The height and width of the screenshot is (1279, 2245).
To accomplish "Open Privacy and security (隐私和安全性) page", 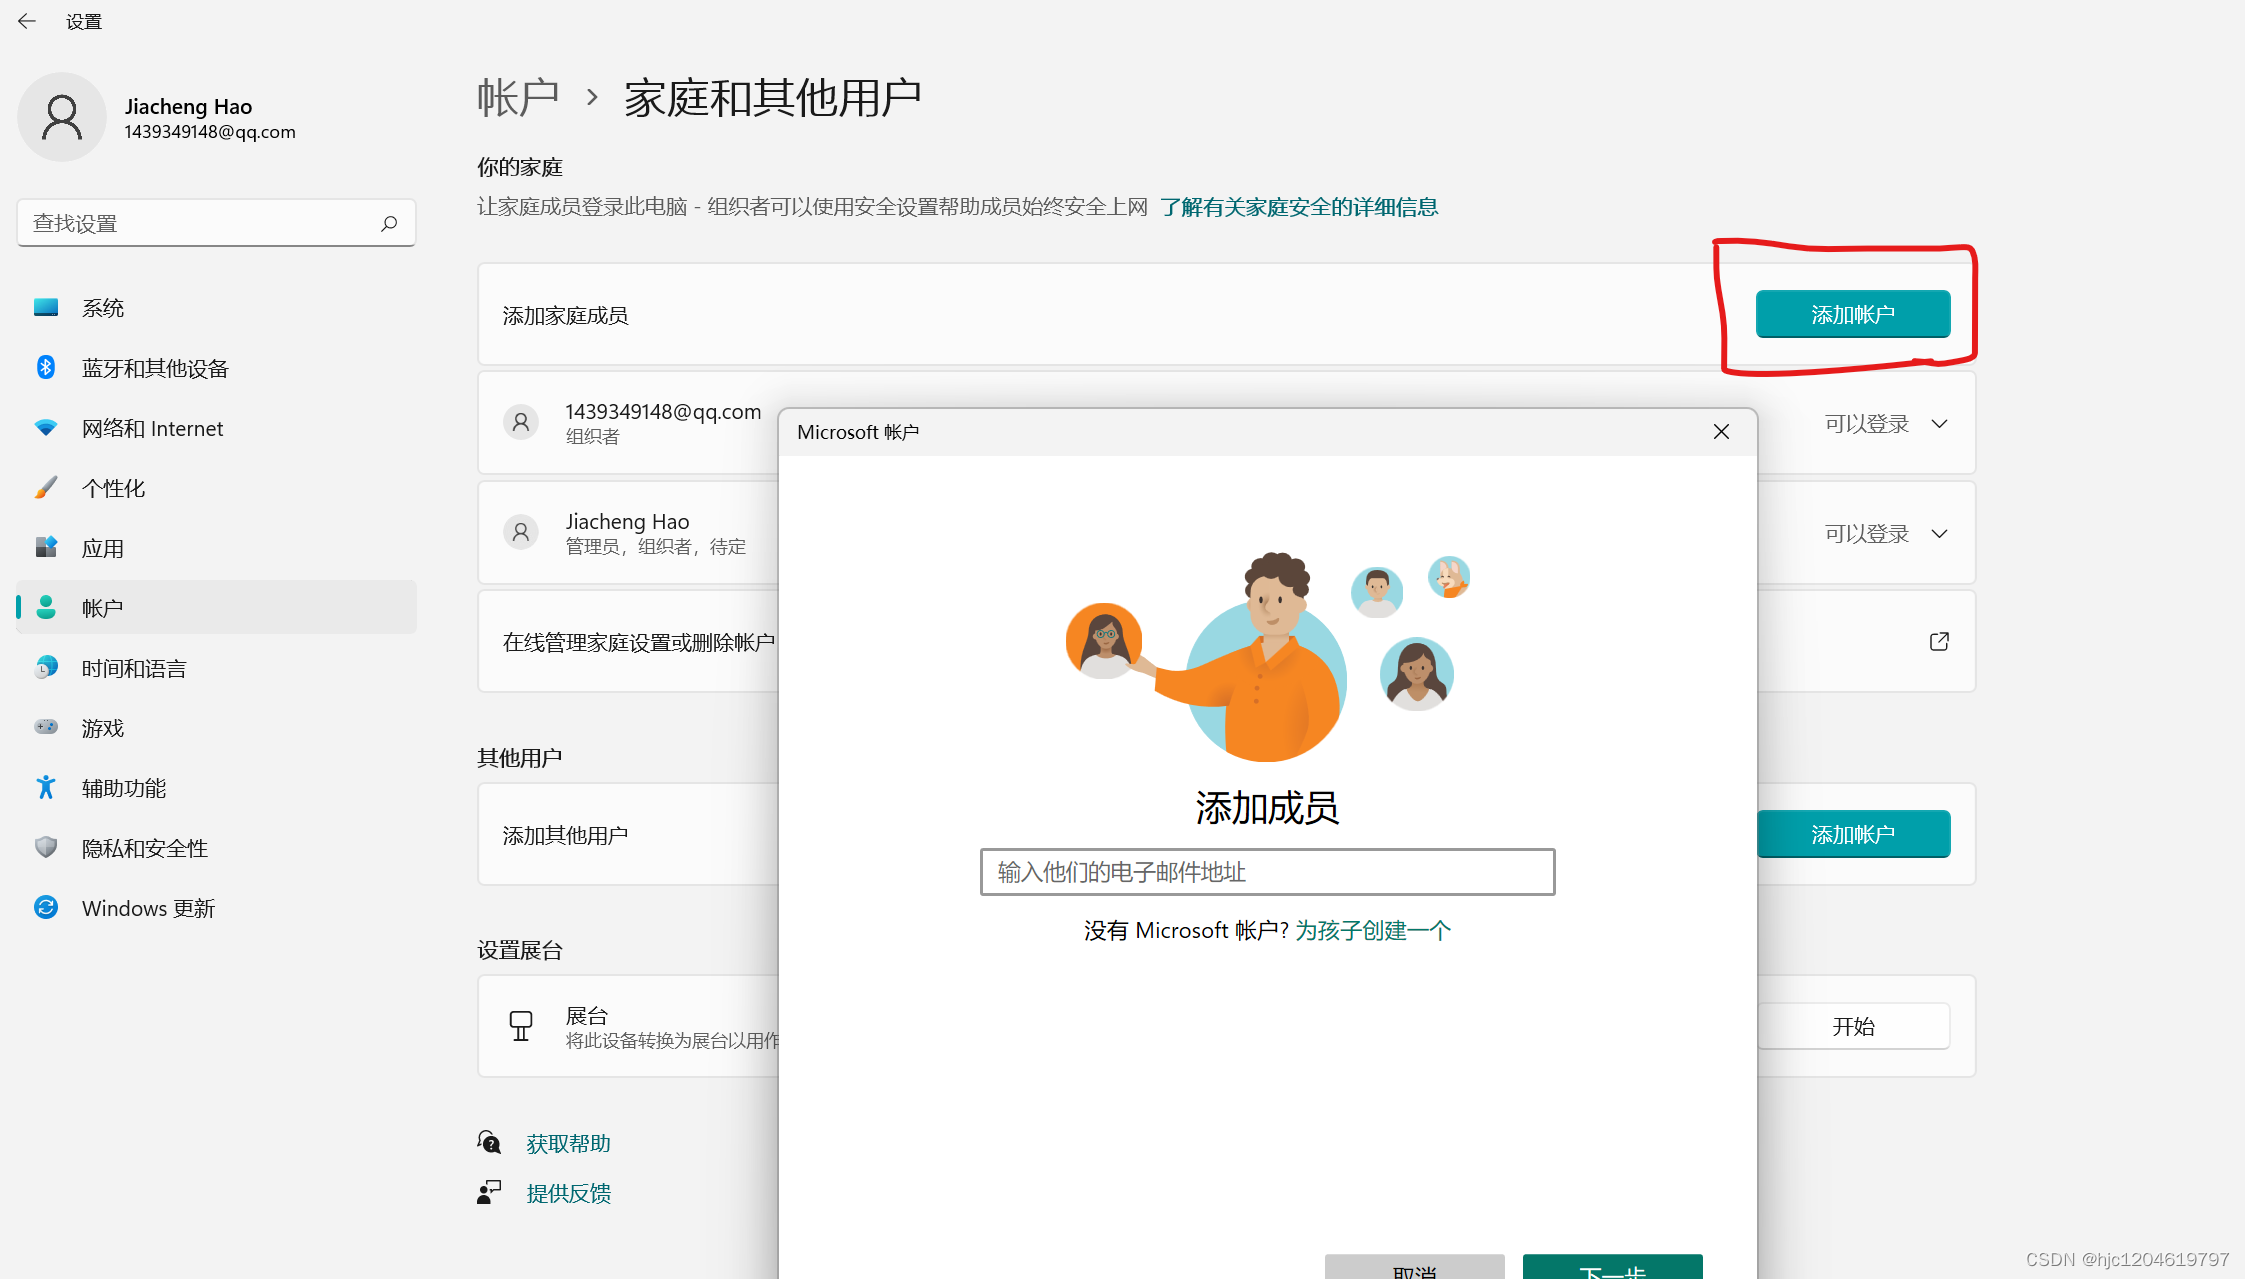I will click(x=144, y=848).
